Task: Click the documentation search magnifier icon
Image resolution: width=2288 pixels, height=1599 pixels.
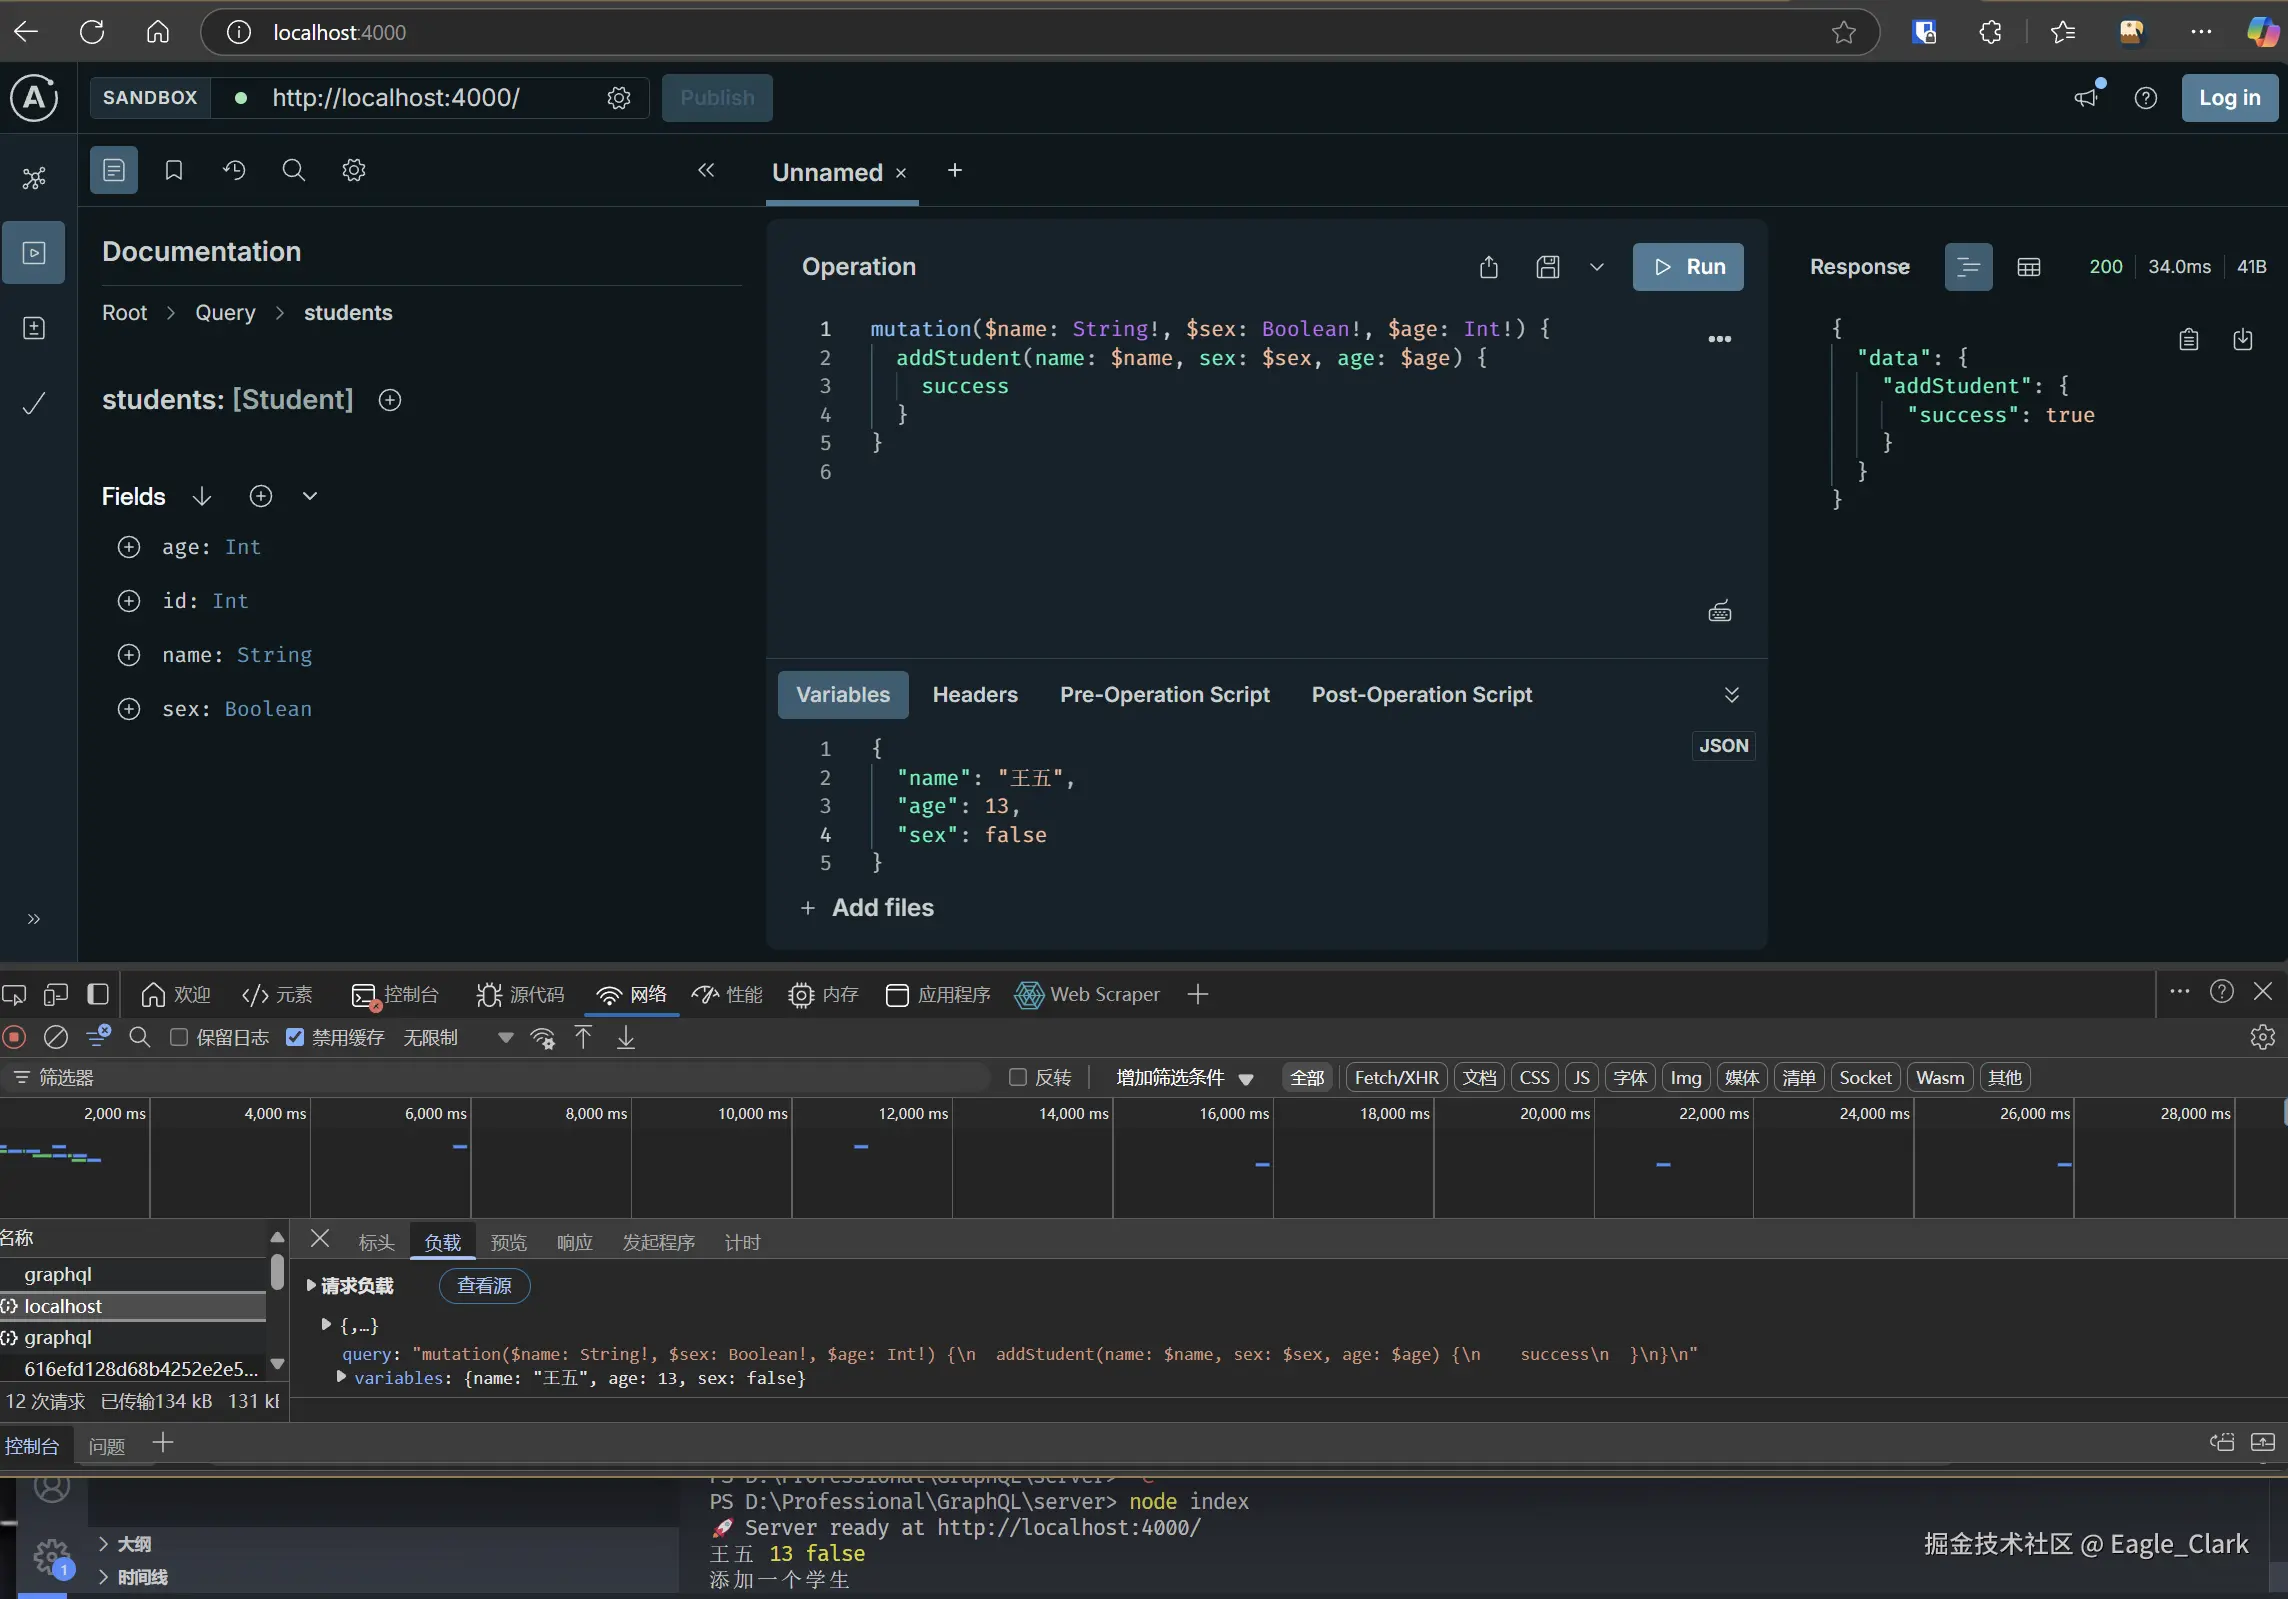Action: [293, 170]
